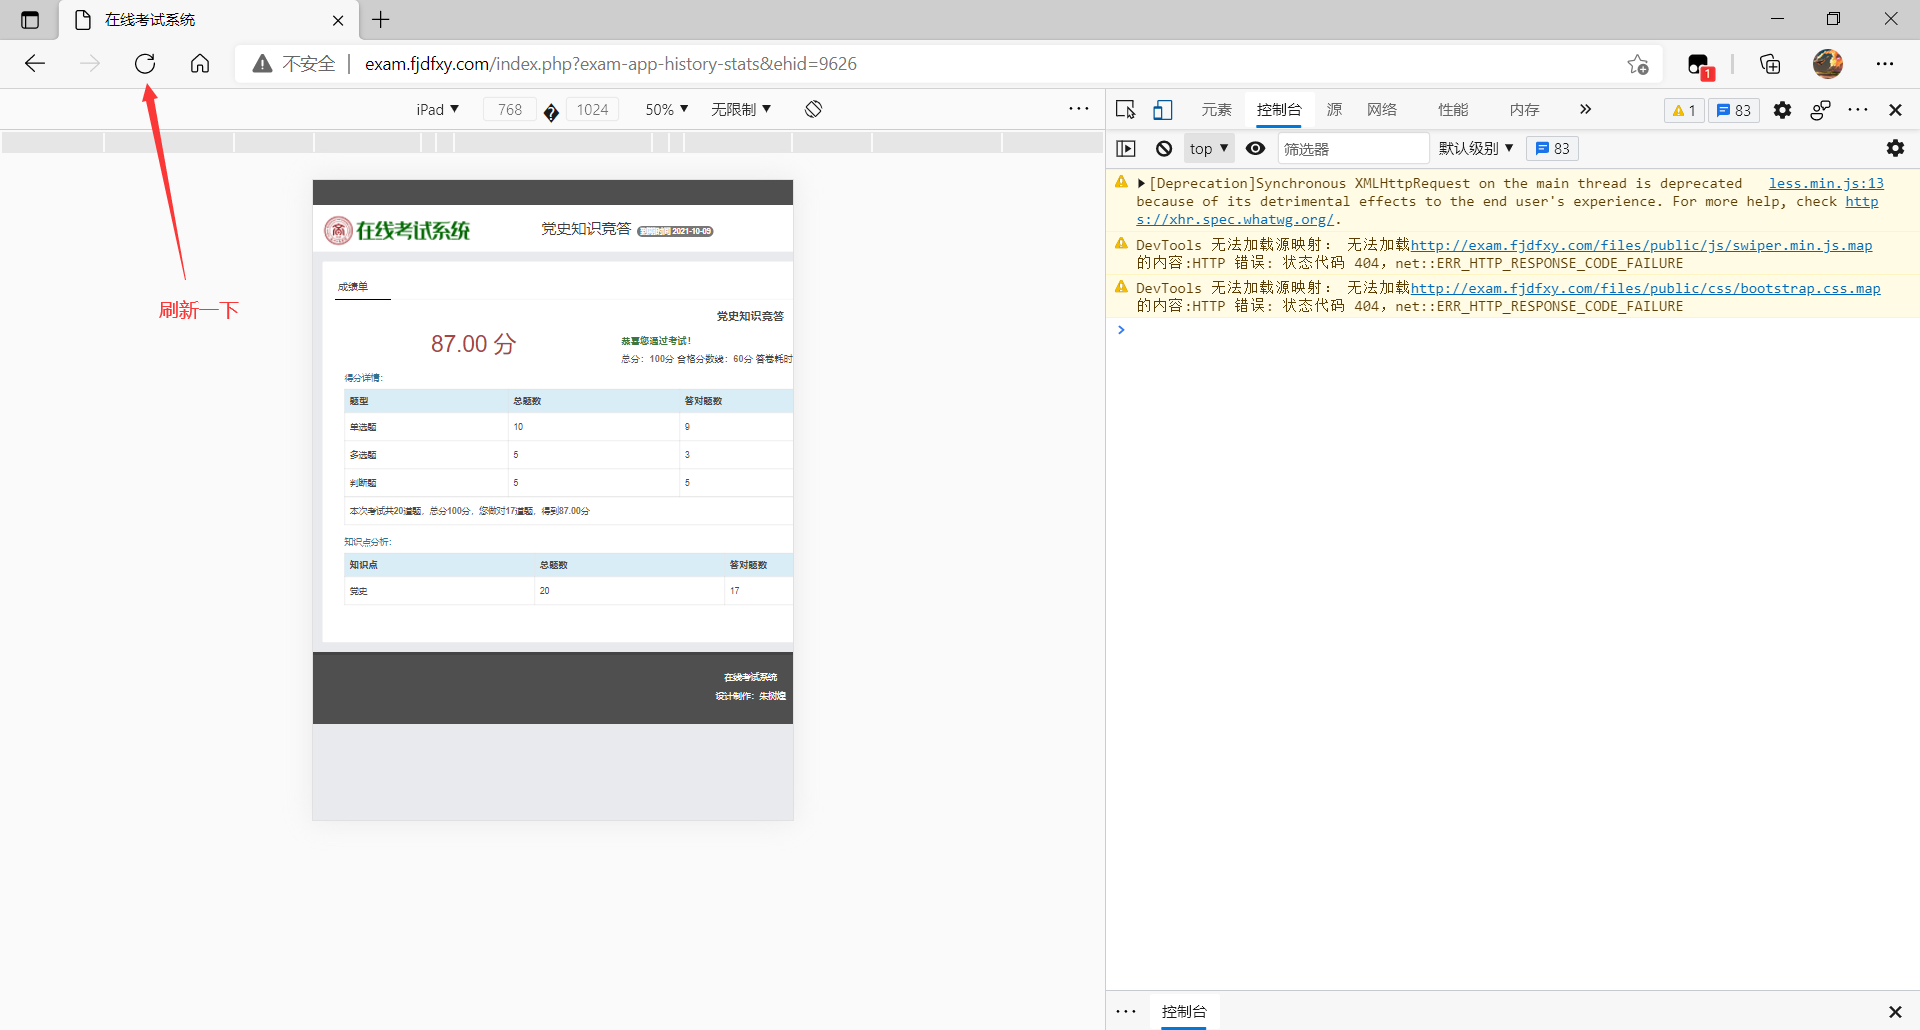Toggle device emulation mode
Image resolution: width=1920 pixels, height=1030 pixels.
1162,110
